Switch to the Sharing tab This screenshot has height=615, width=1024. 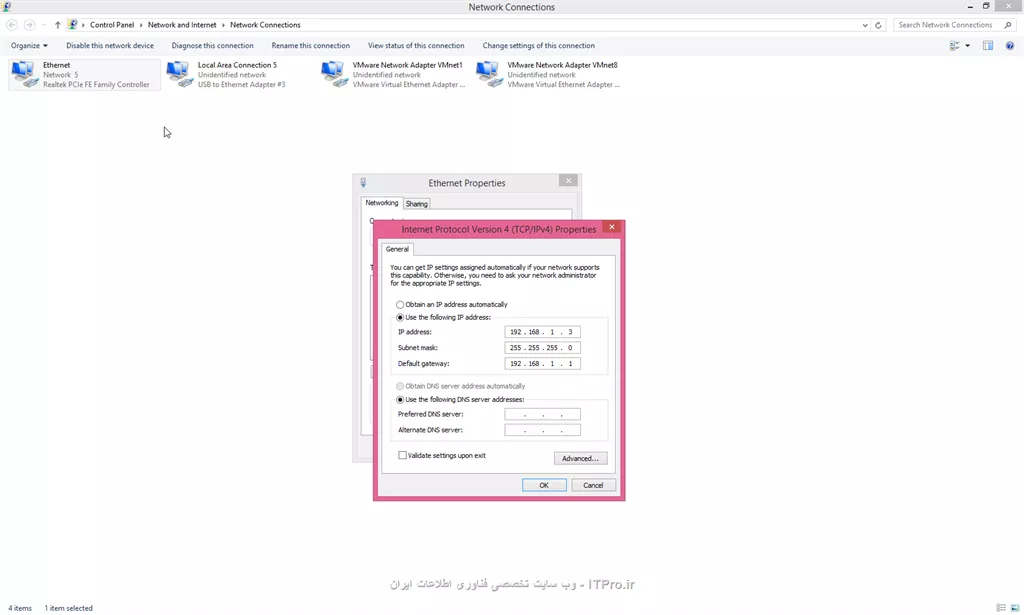tap(416, 203)
